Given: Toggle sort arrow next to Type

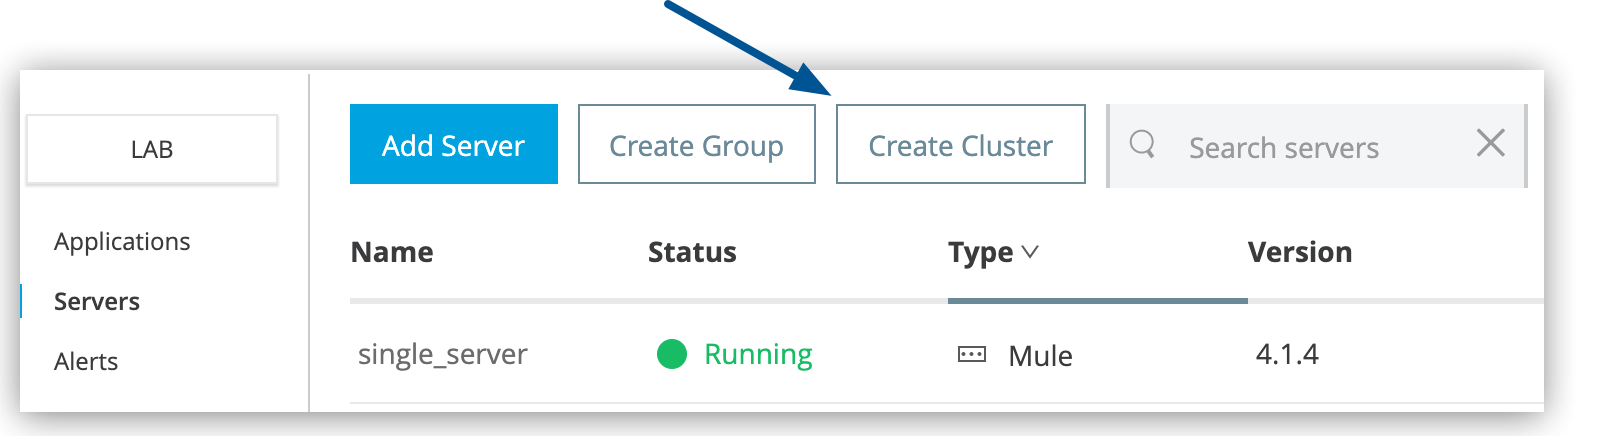Looking at the screenshot, I should click(1030, 252).
